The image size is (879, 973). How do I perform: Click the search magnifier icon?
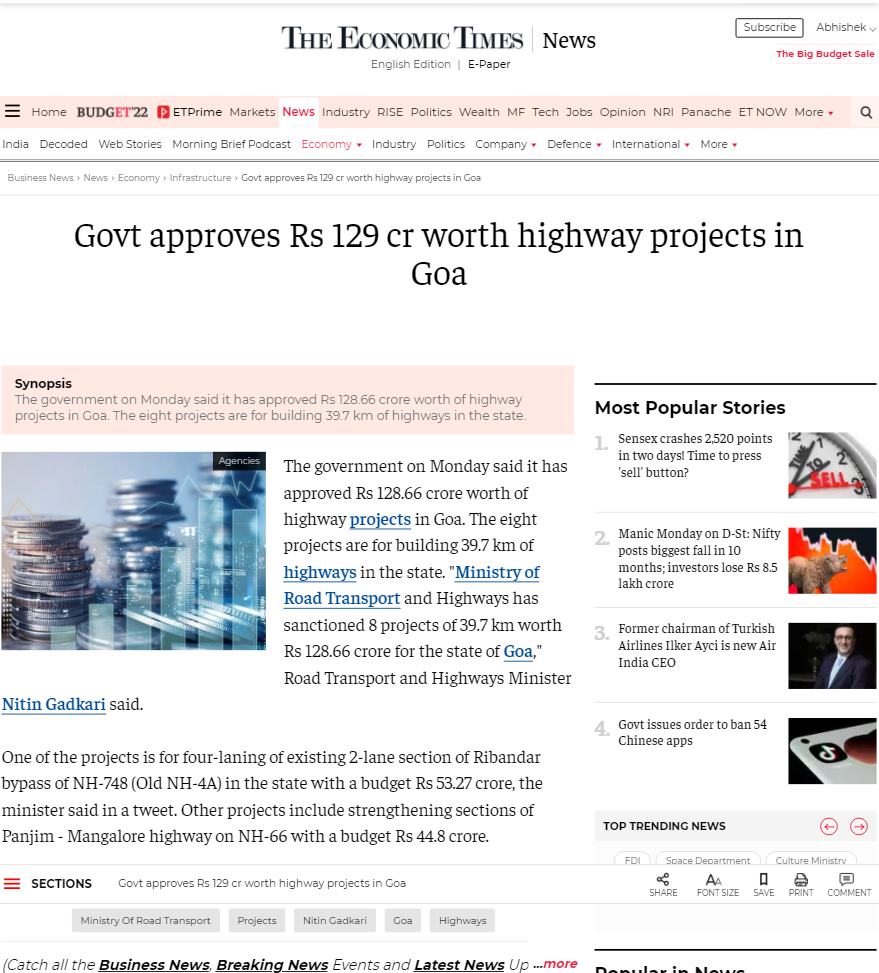[x=864, y=112]
